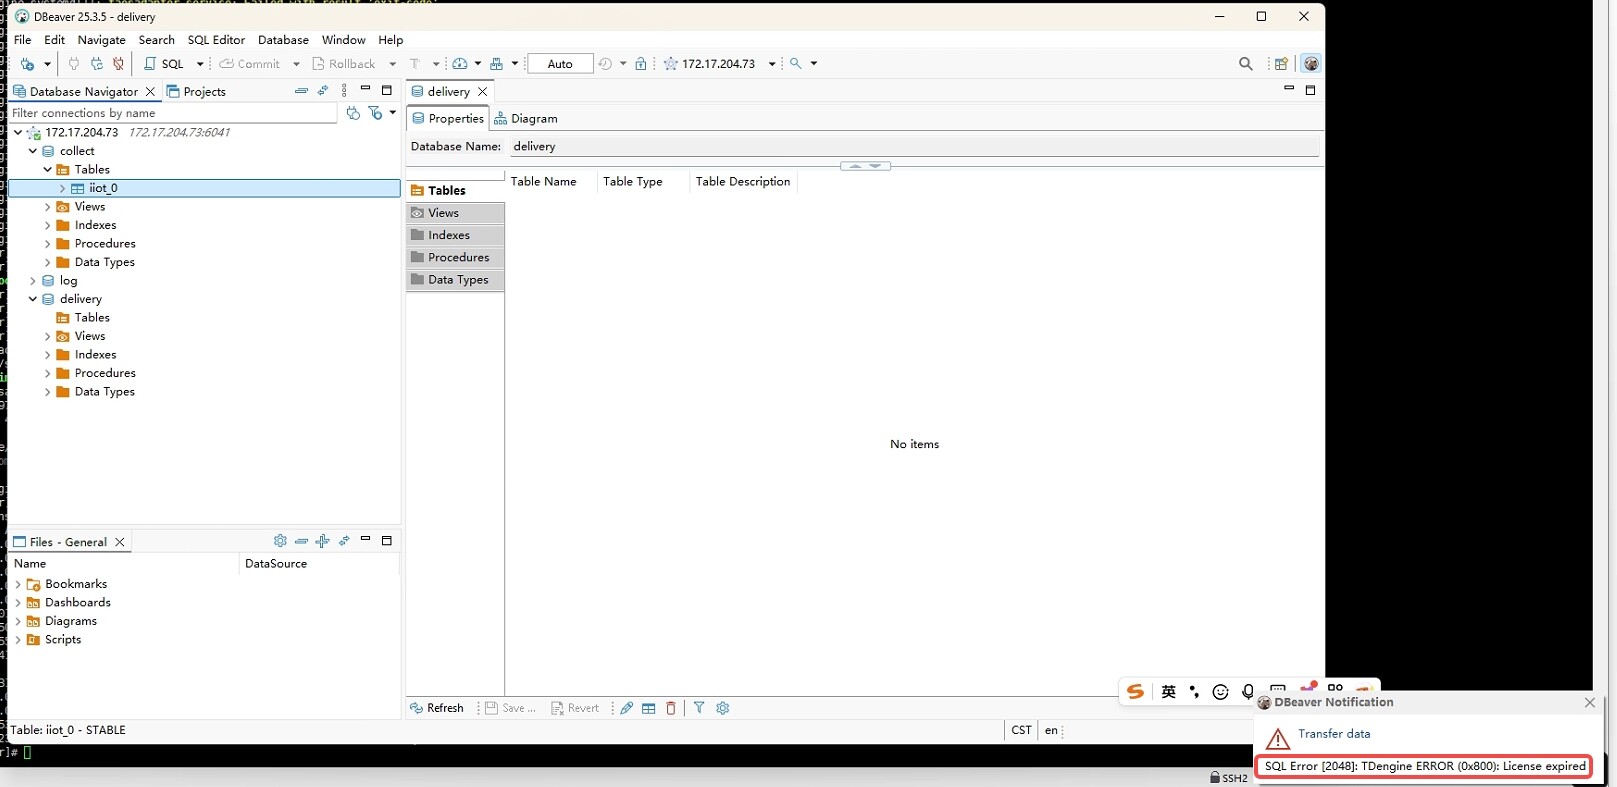Open the SQL editor button
Image resolution: width=1617 pixels, height=787 pixels.
coord(165,64)
